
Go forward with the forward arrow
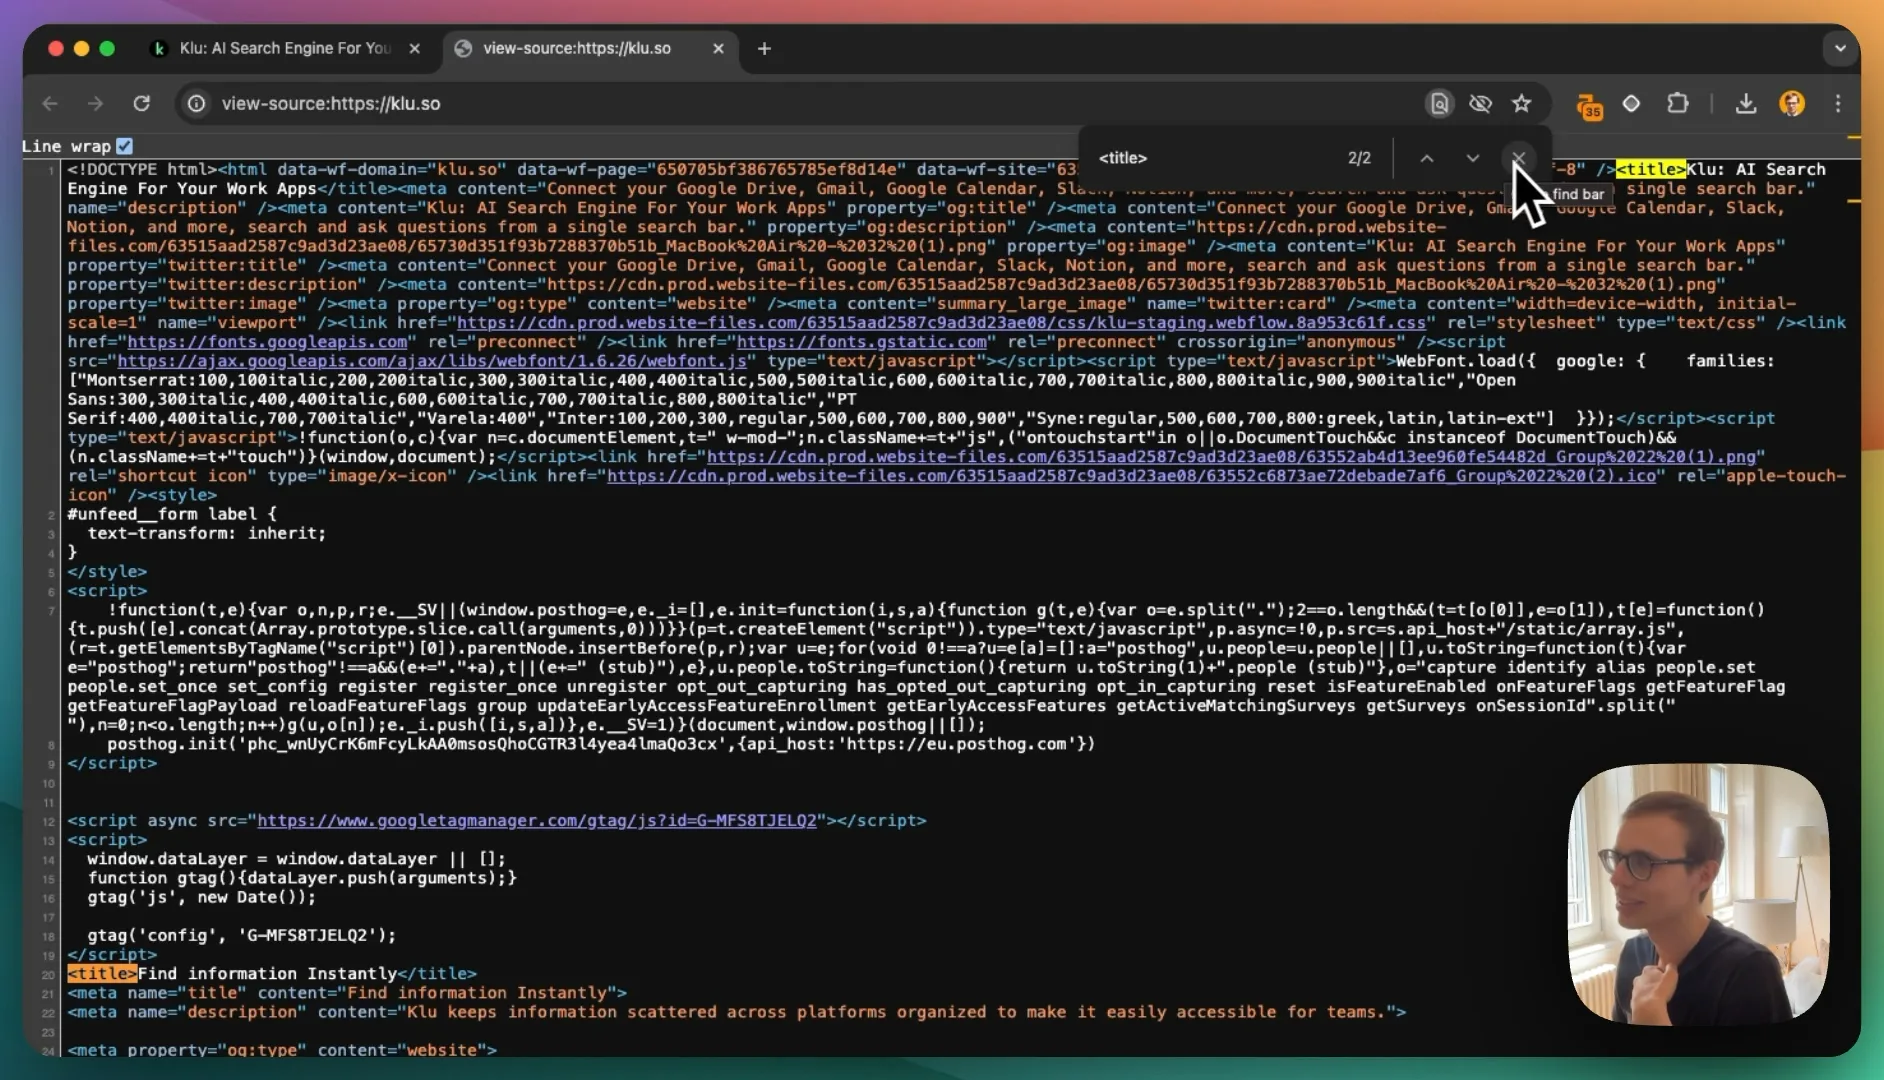tap(95, 103)
